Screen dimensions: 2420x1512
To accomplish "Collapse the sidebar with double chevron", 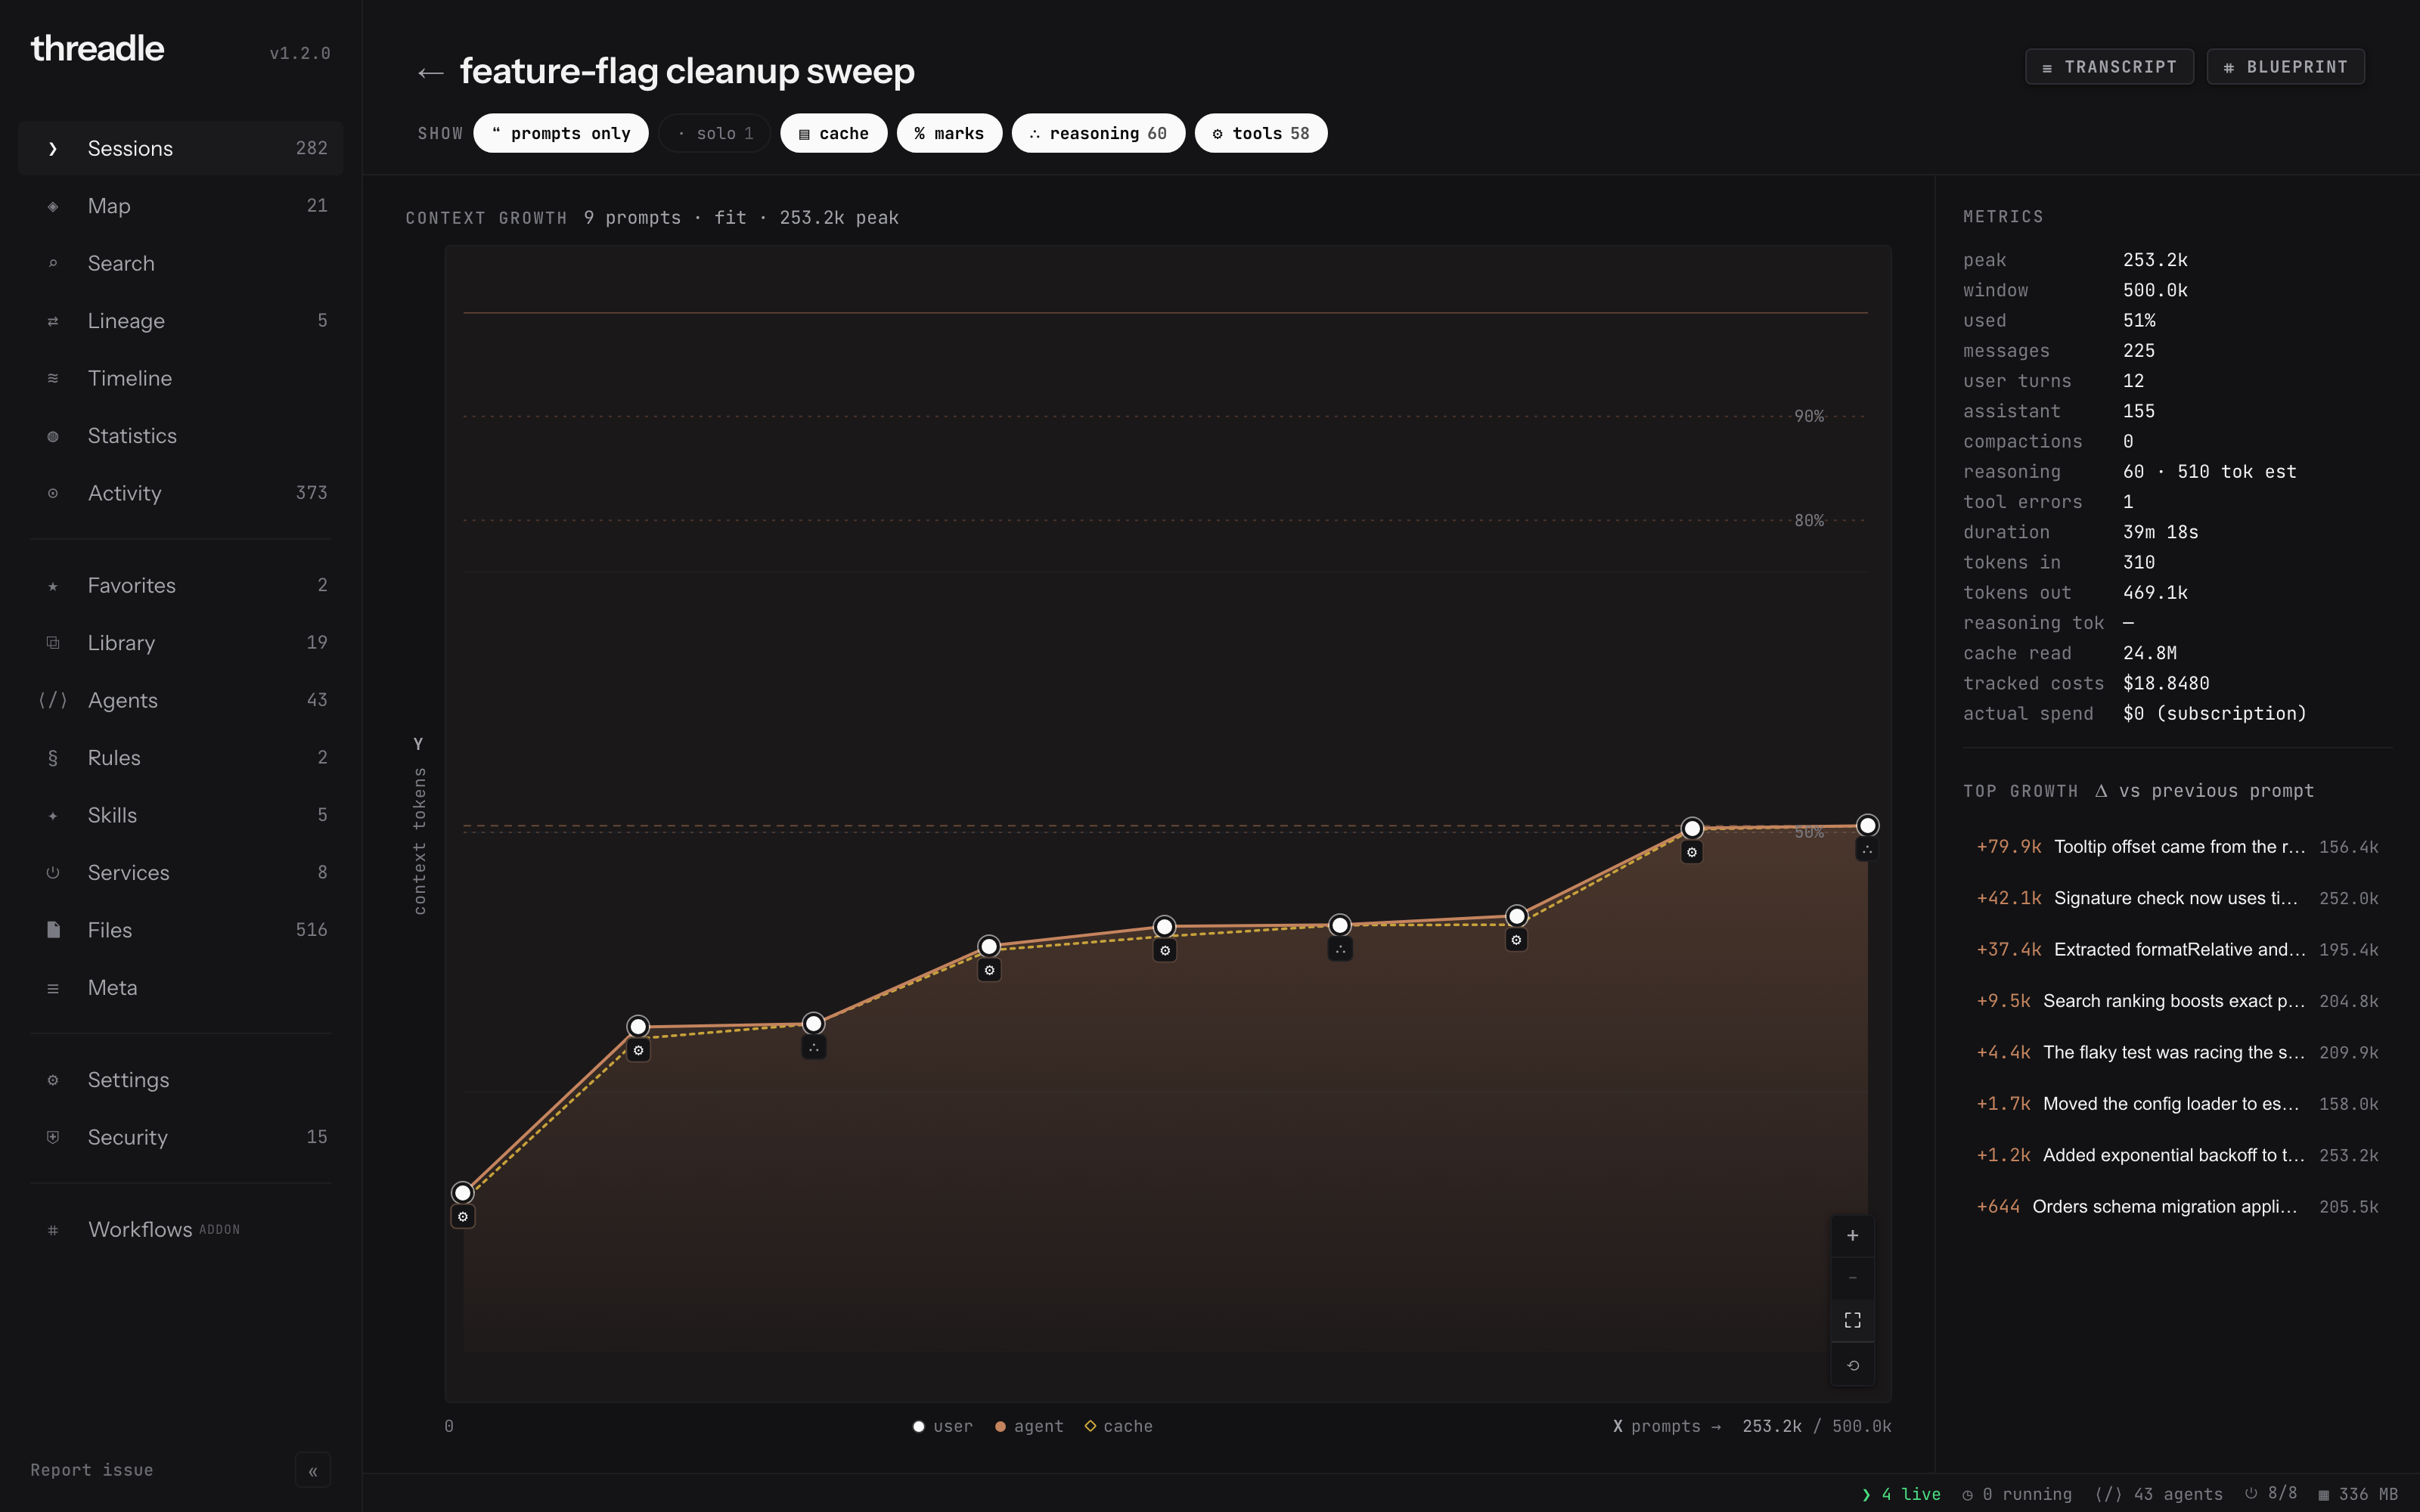I will 313,1471.
